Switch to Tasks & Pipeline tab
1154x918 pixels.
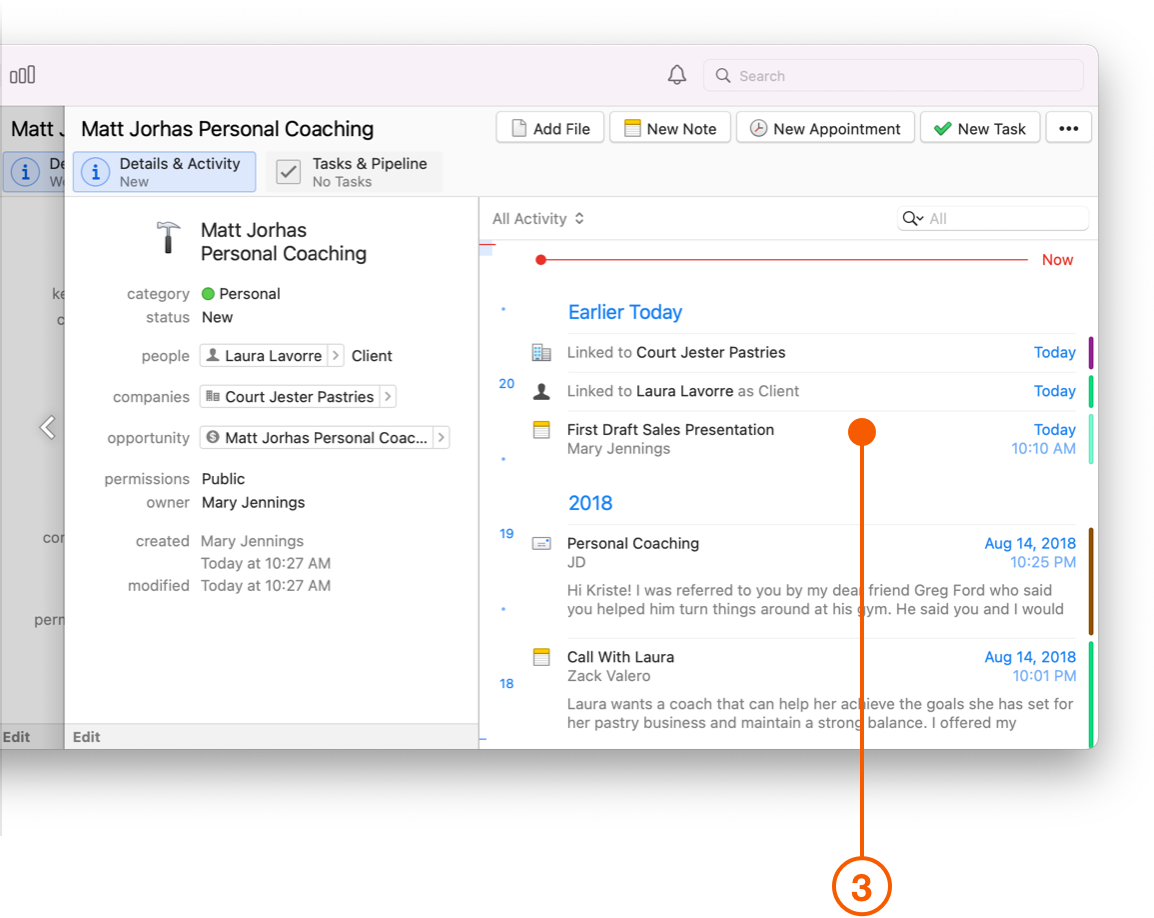(354, 172)
